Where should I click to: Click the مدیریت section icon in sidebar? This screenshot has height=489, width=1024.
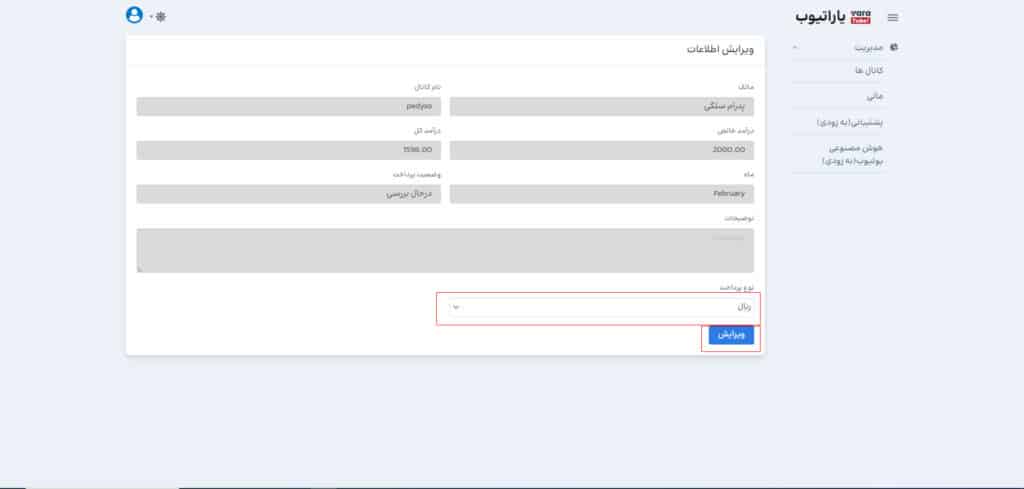(894, 47)
